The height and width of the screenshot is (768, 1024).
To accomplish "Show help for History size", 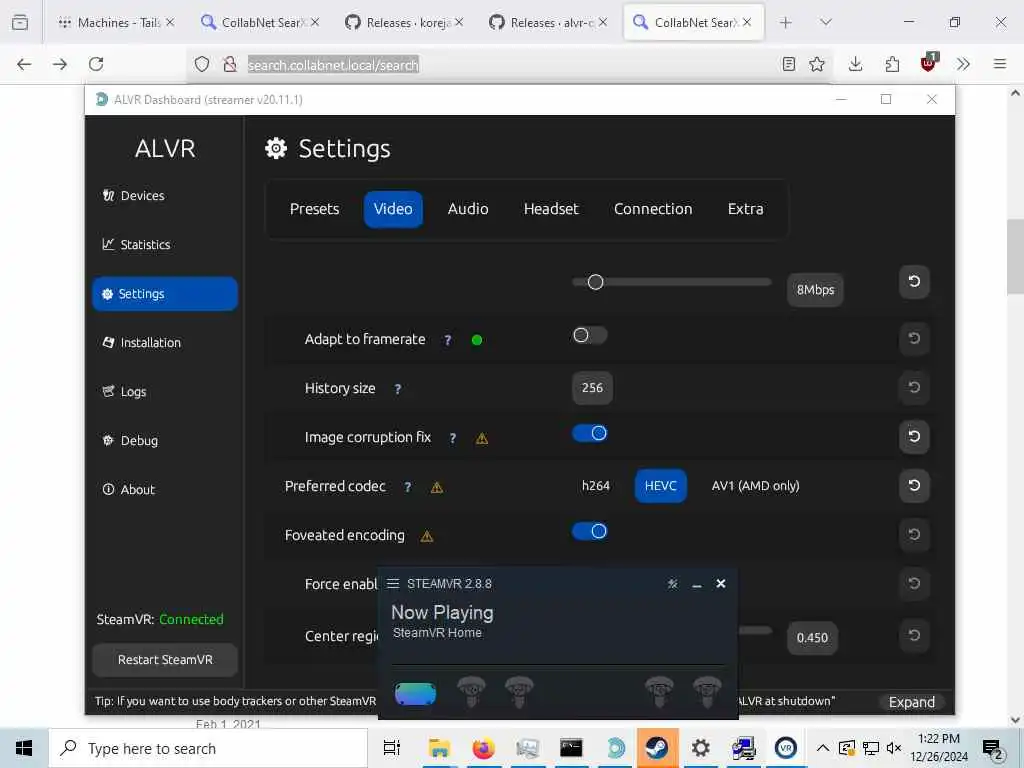I will 398,389.
